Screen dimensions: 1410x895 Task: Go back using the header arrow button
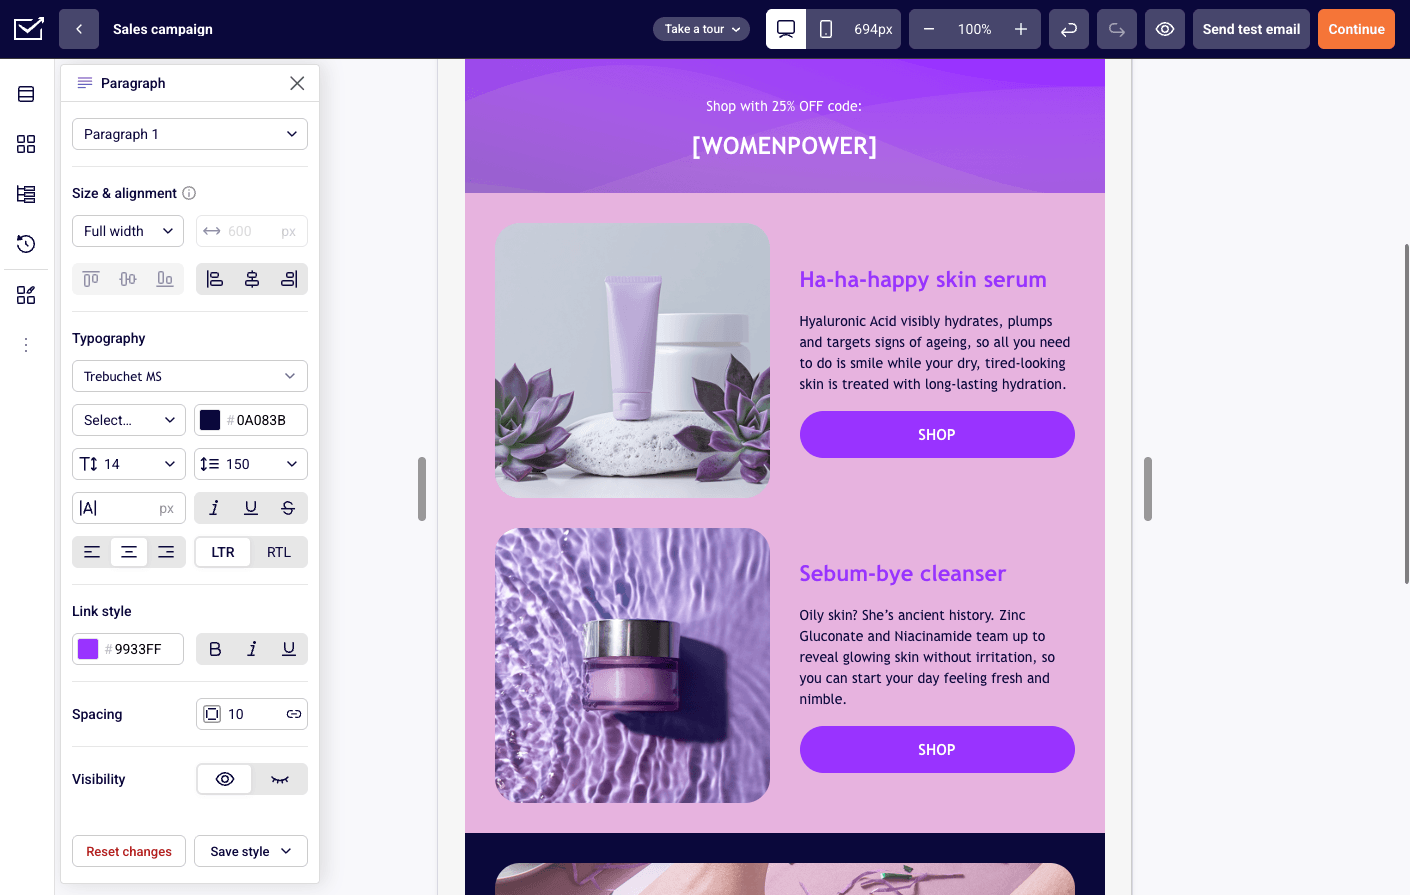point(79,29)
